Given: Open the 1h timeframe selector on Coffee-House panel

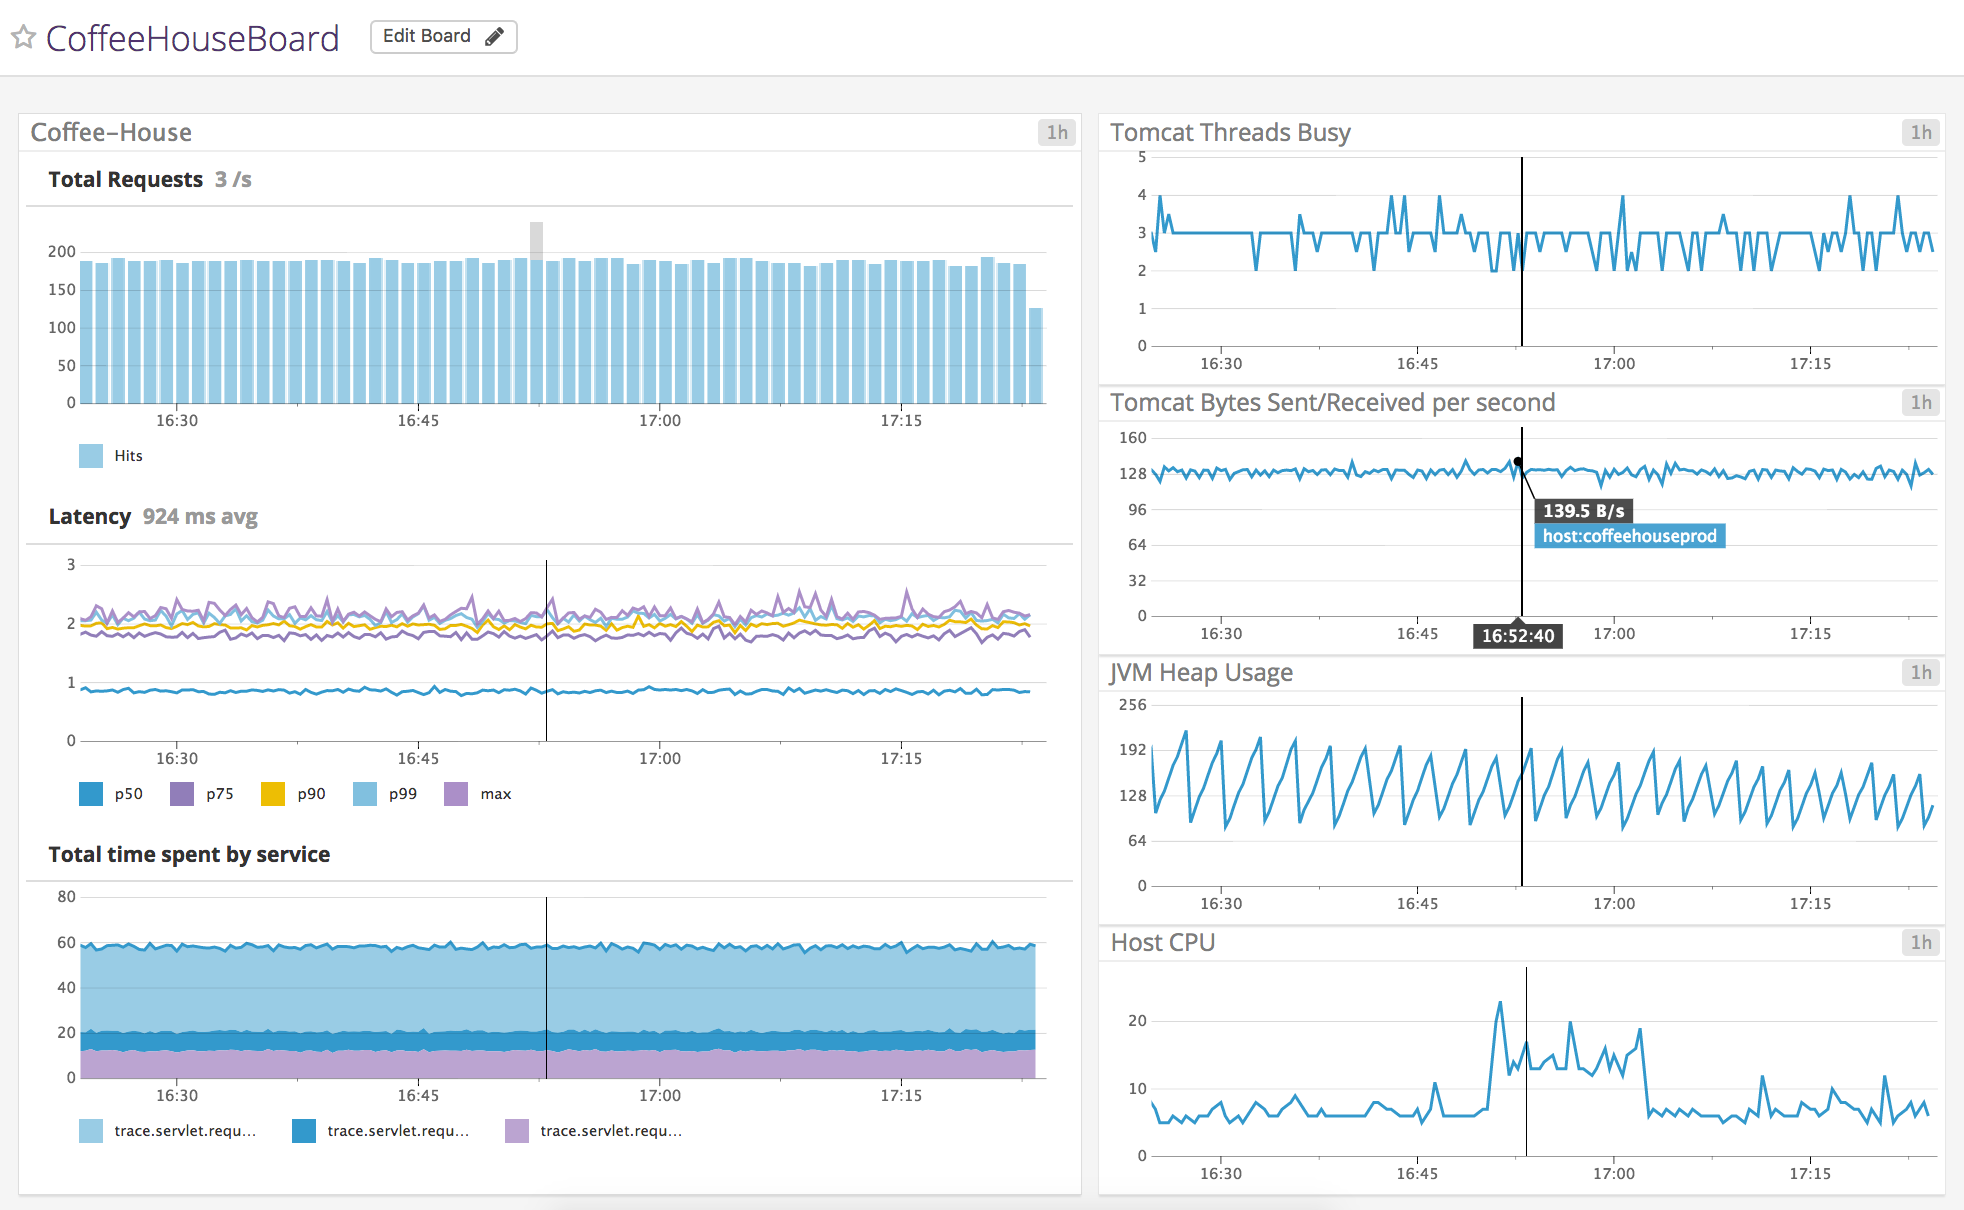Looking at the screenshot, I should coord(1057,131).
